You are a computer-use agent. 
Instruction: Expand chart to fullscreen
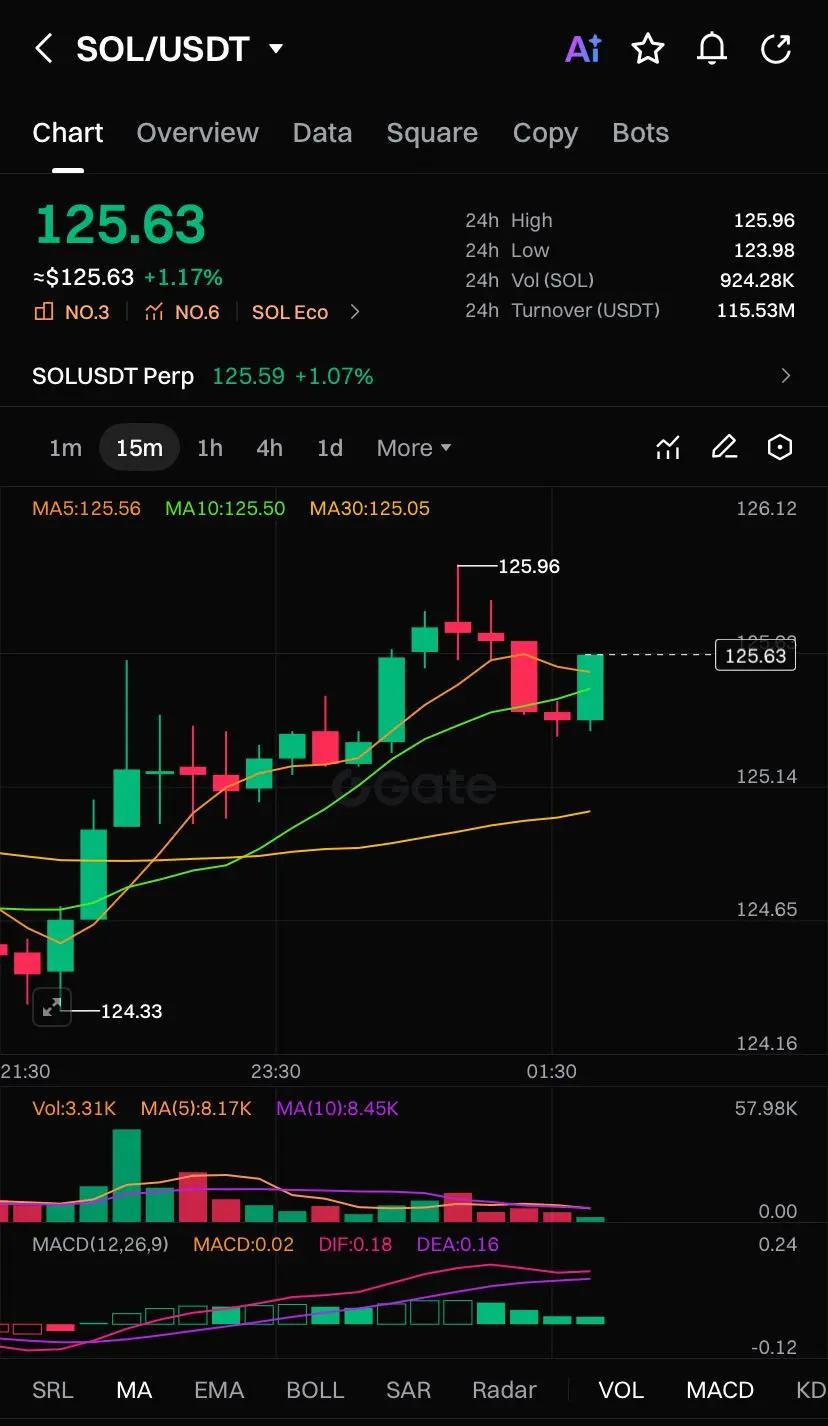point(52,1006)
